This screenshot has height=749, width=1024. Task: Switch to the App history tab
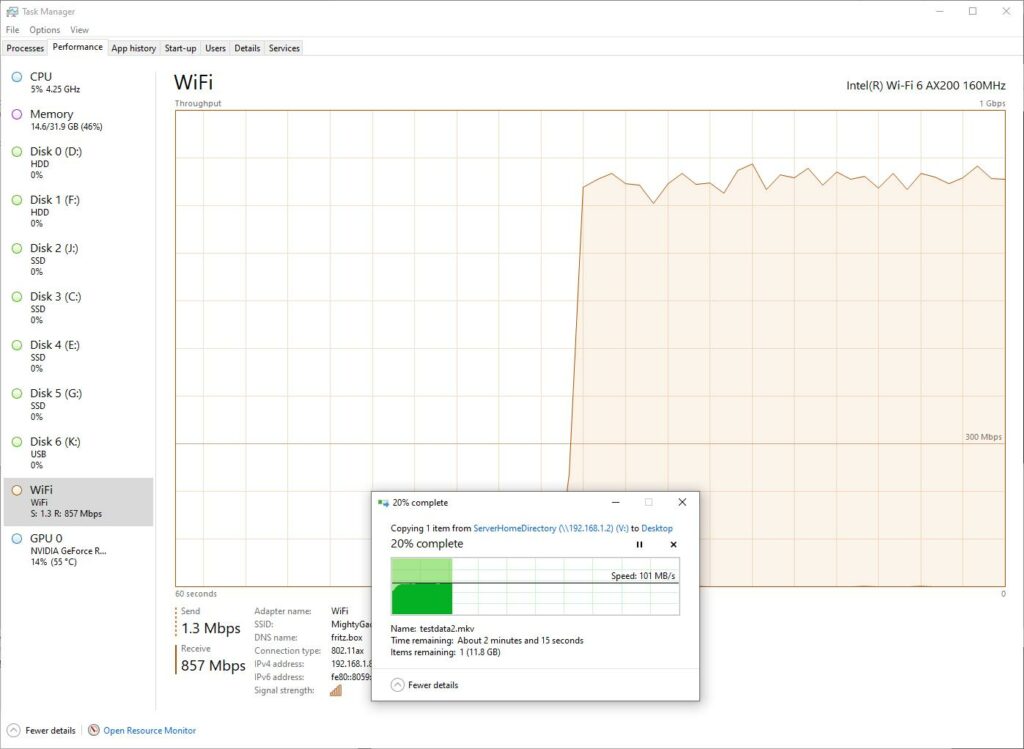133,48
